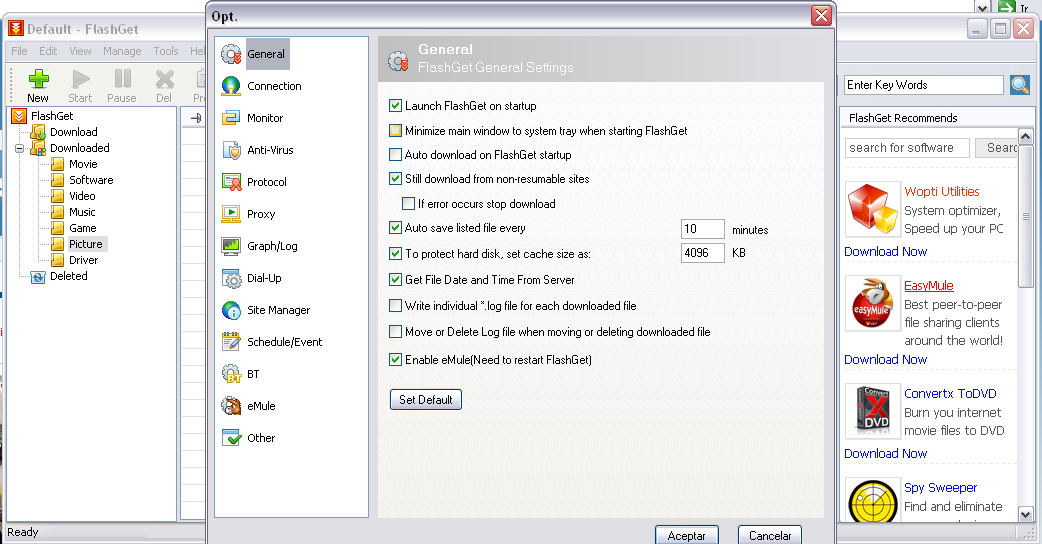
Task: Click the FlashGet root icon in tree
Action: coord(19,116)
